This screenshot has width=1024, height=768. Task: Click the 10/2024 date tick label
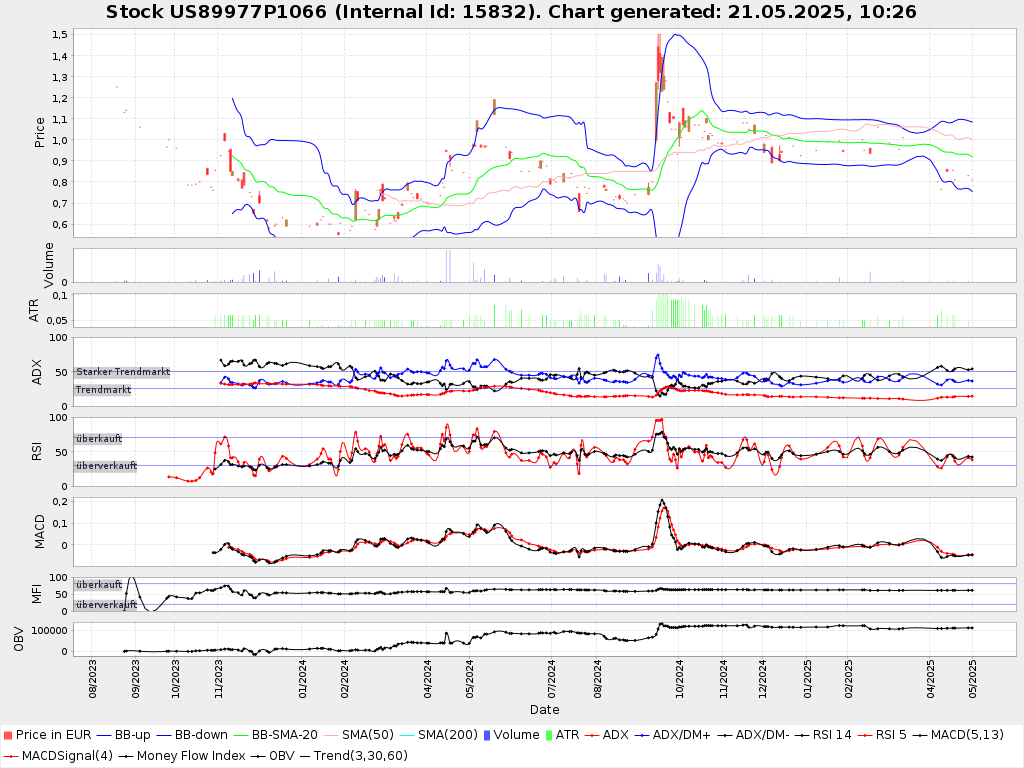click(x=679, y=679)
